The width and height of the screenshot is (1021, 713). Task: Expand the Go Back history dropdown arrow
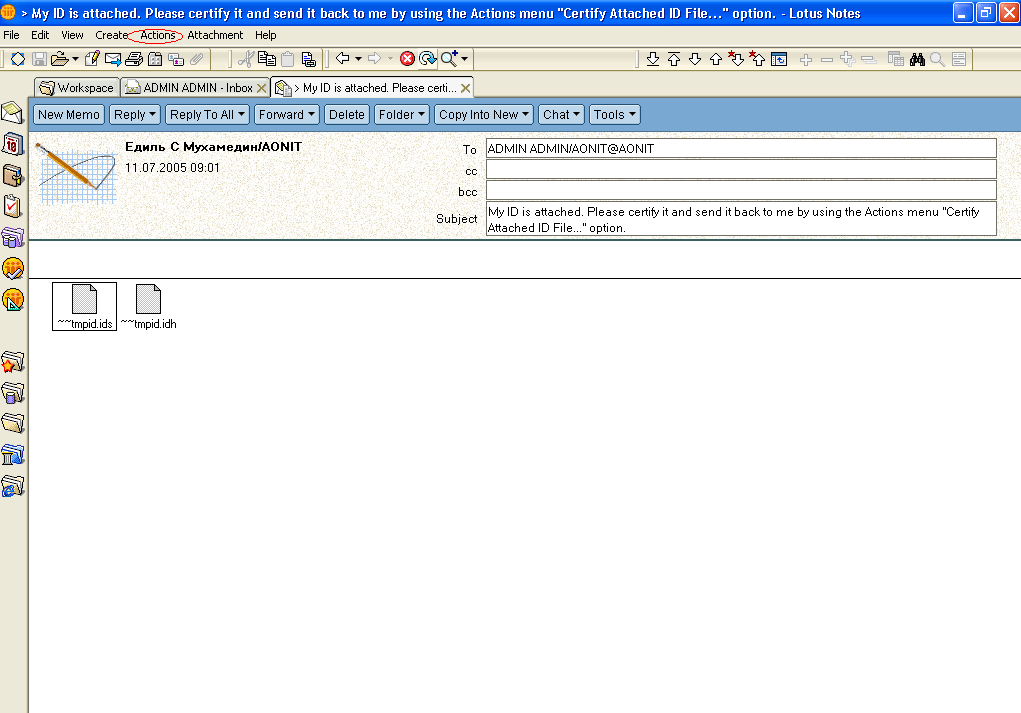(x=358, y=59)
